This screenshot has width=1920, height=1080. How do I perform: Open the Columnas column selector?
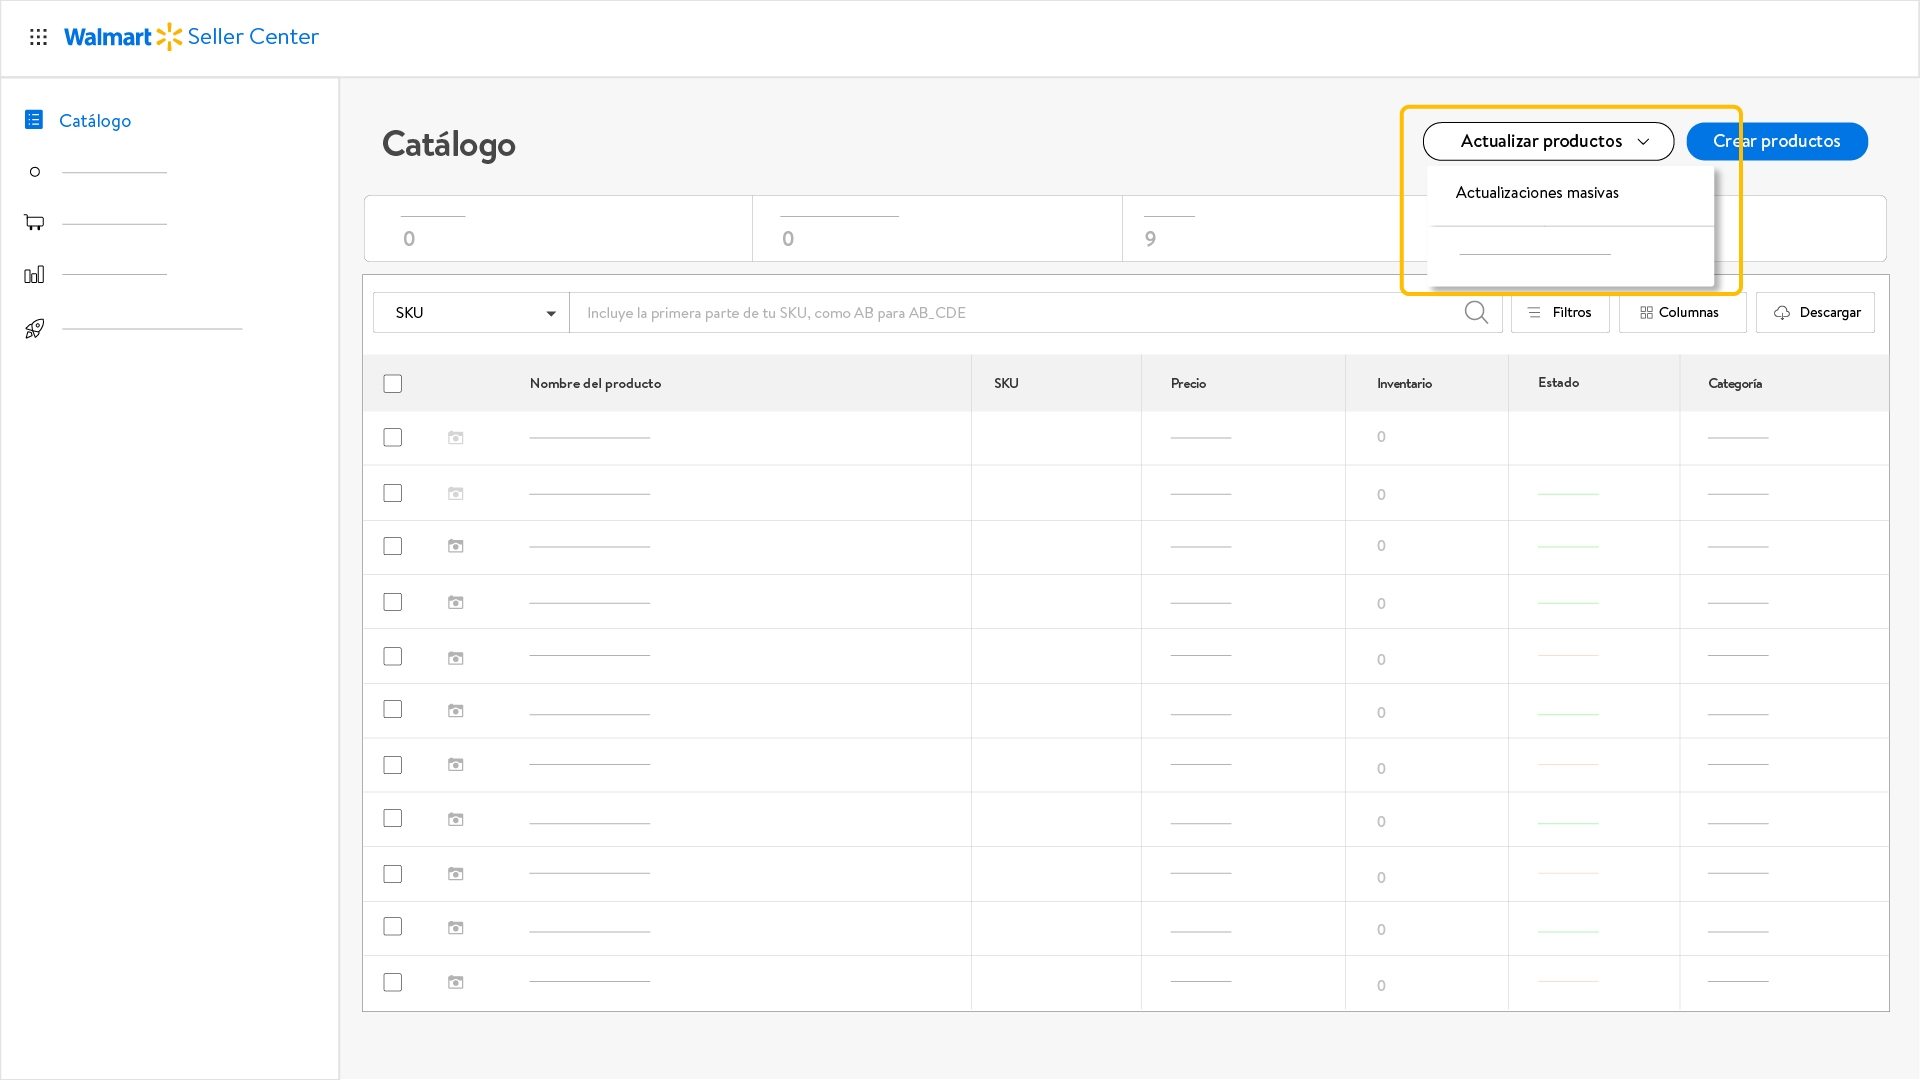(x=1681, y=313)
